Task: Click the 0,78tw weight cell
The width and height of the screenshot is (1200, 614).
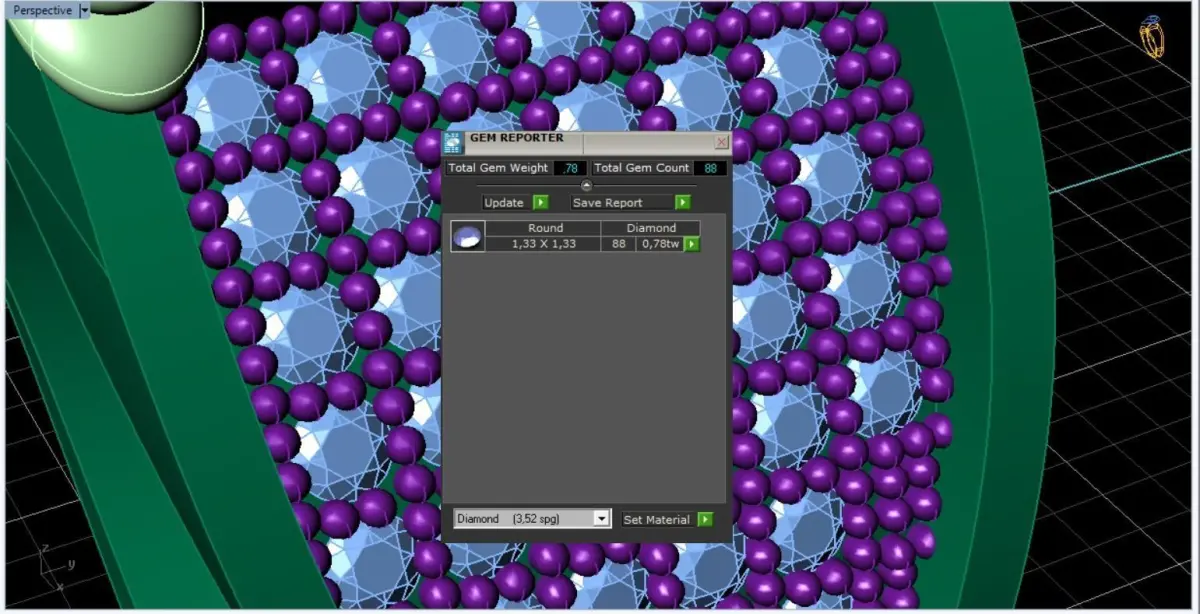Action: point(660,244)
